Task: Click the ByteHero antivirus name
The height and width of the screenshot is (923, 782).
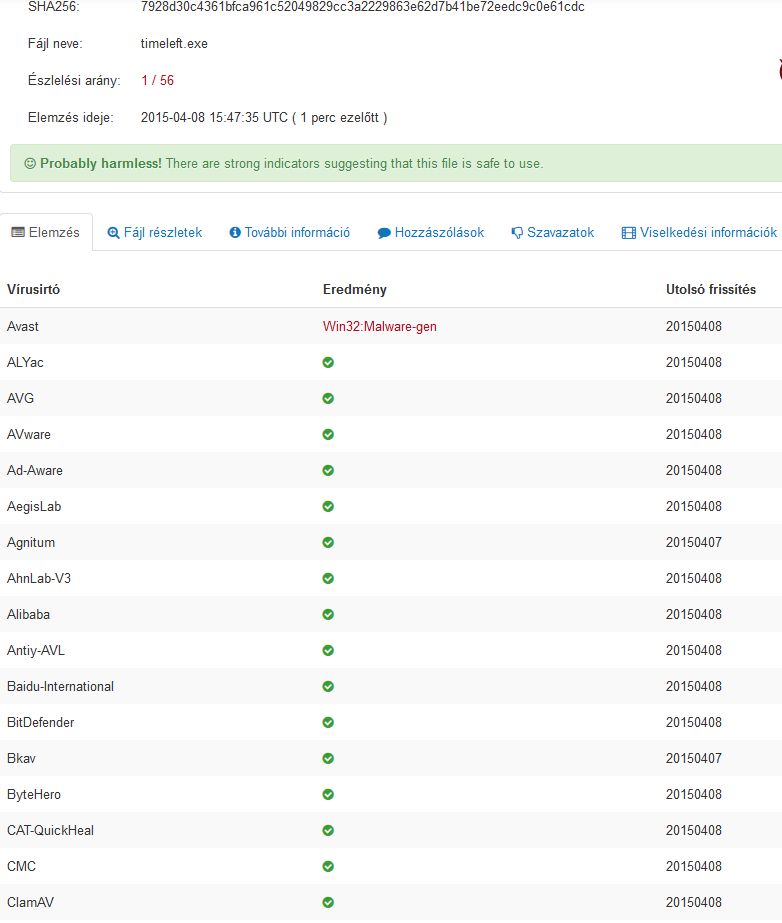Action: tap(34, 795)
